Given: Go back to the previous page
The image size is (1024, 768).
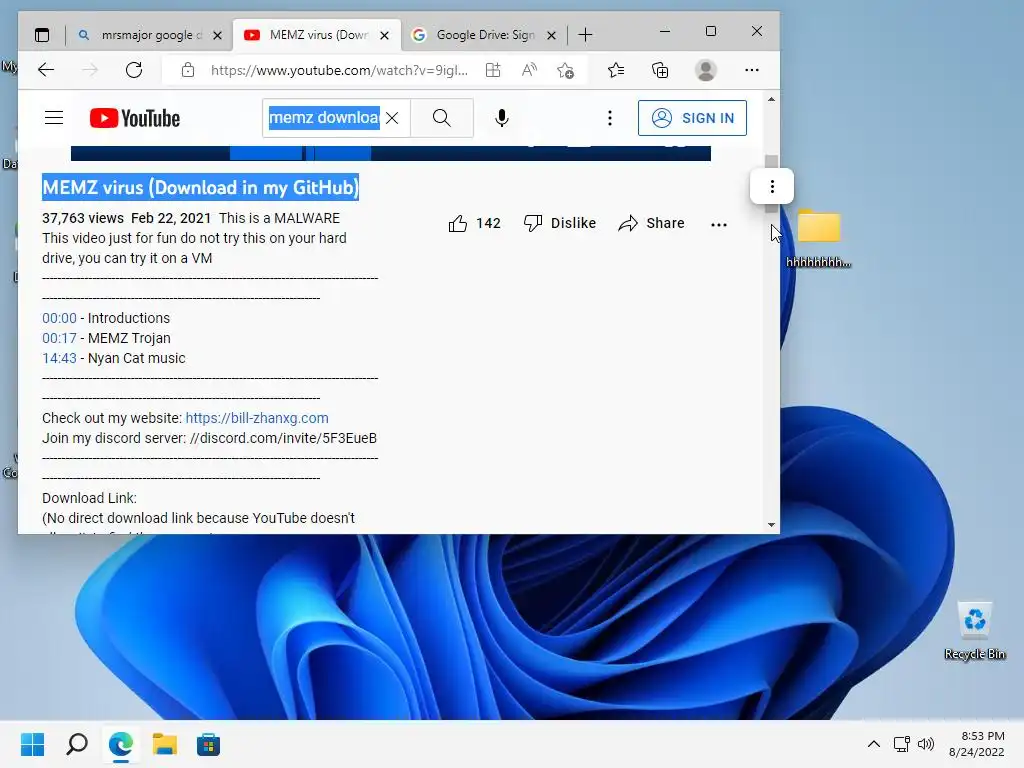Looking at the screenshot, I should click(x=46, y=70).
